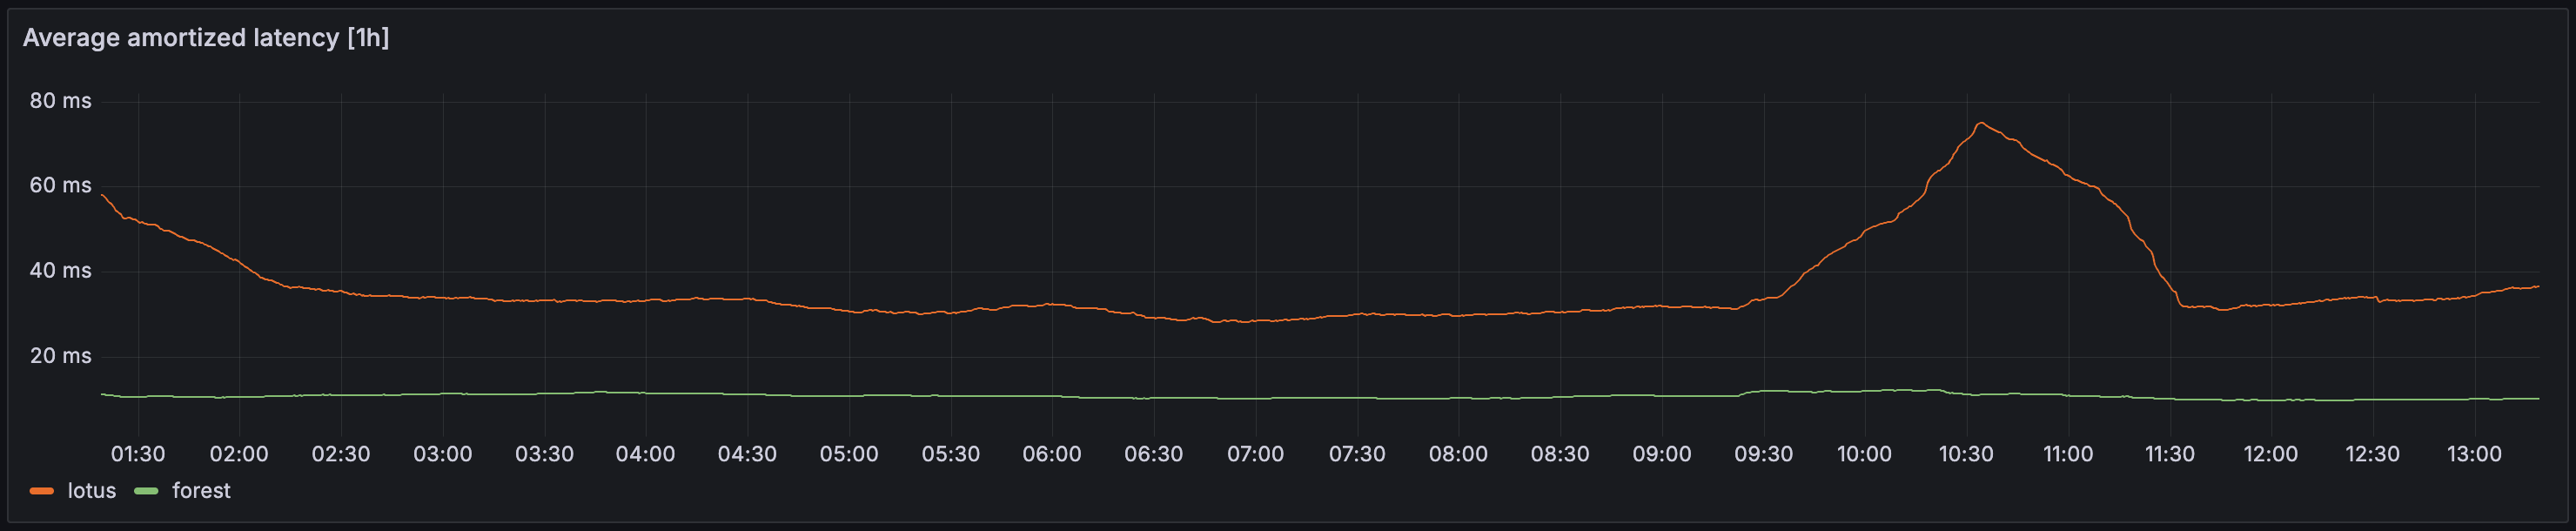This screenshot has height=531, width=2576.
Task: Click the orange lotus legend color swatch
Action: pos(42,491)
